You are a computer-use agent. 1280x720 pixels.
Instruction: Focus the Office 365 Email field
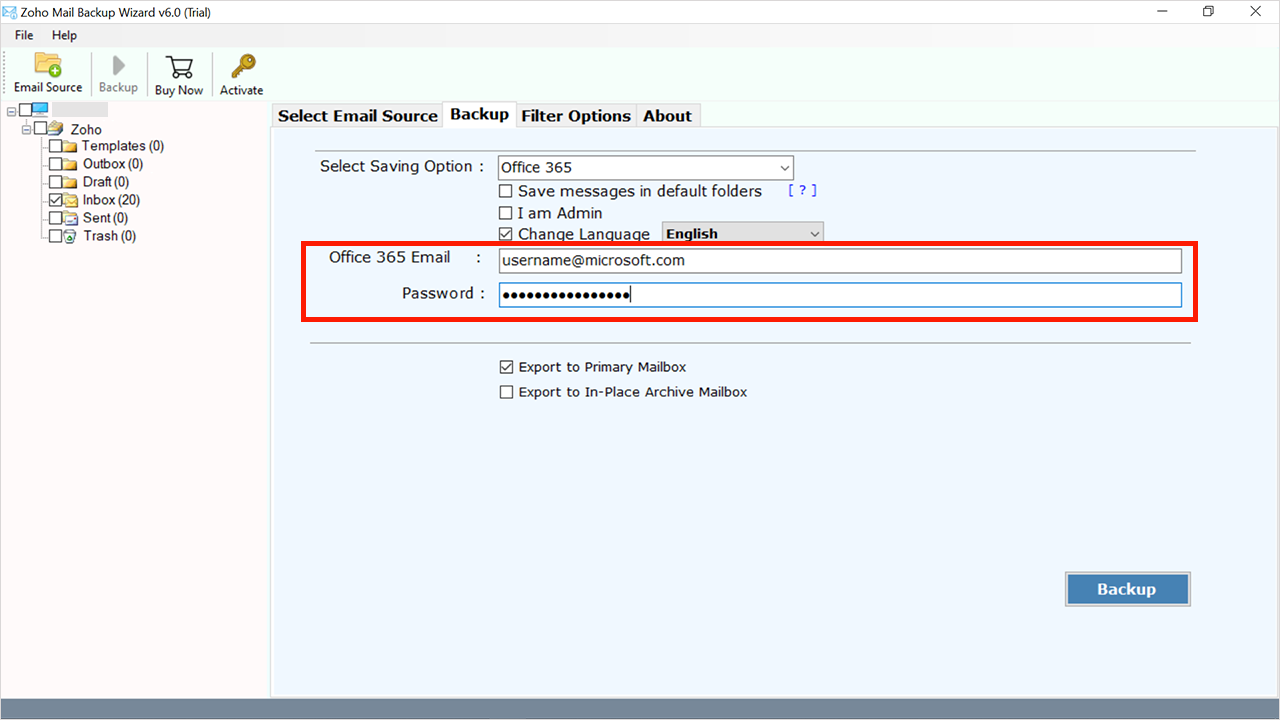(x=840, y=260)
